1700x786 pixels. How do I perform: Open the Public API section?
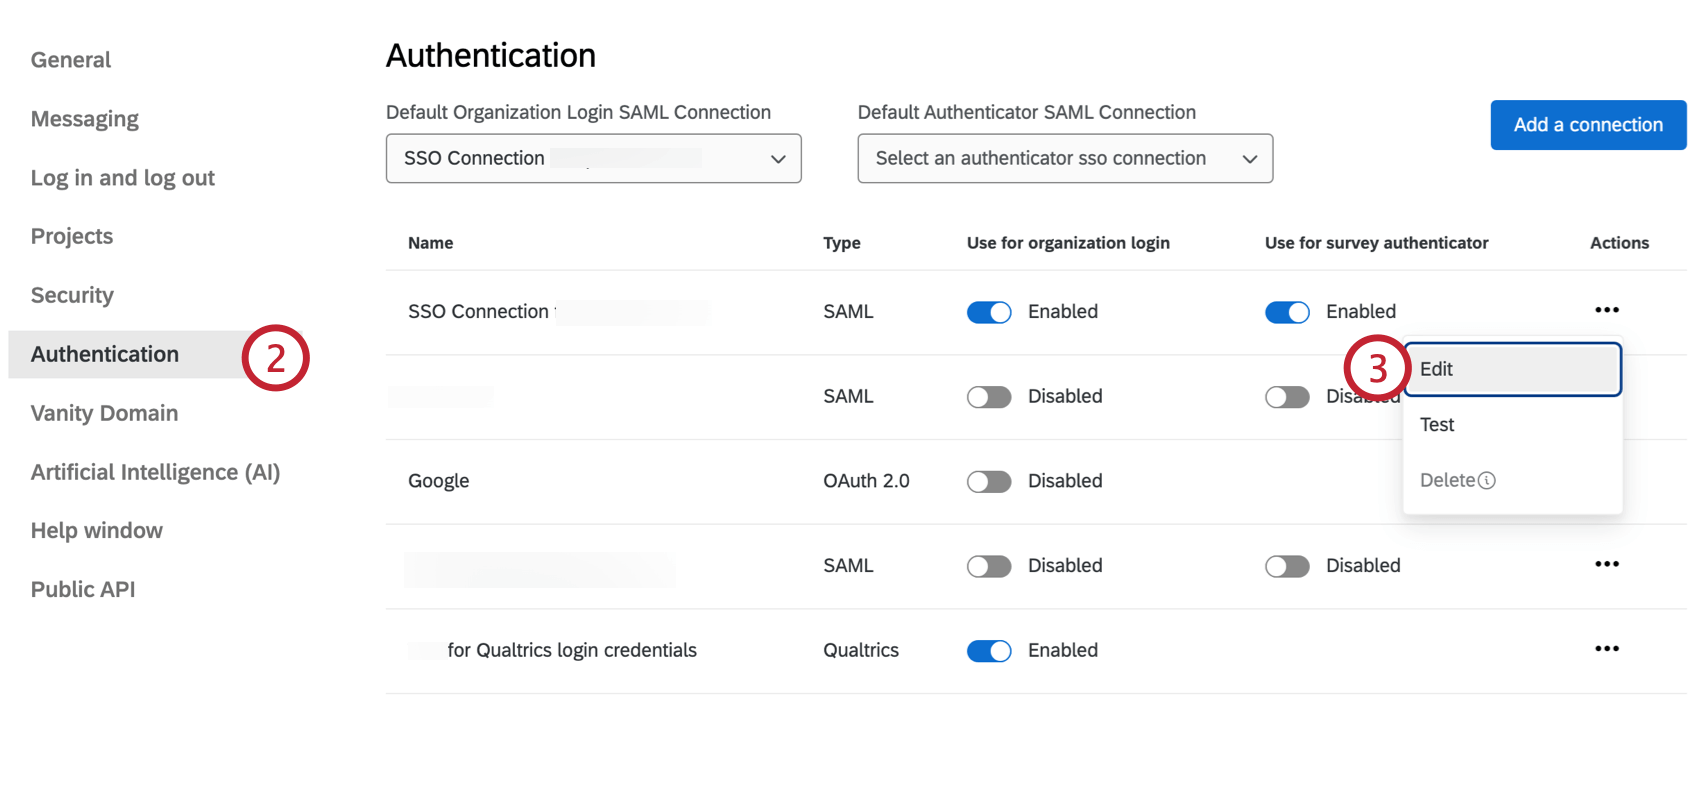[83, 590]
